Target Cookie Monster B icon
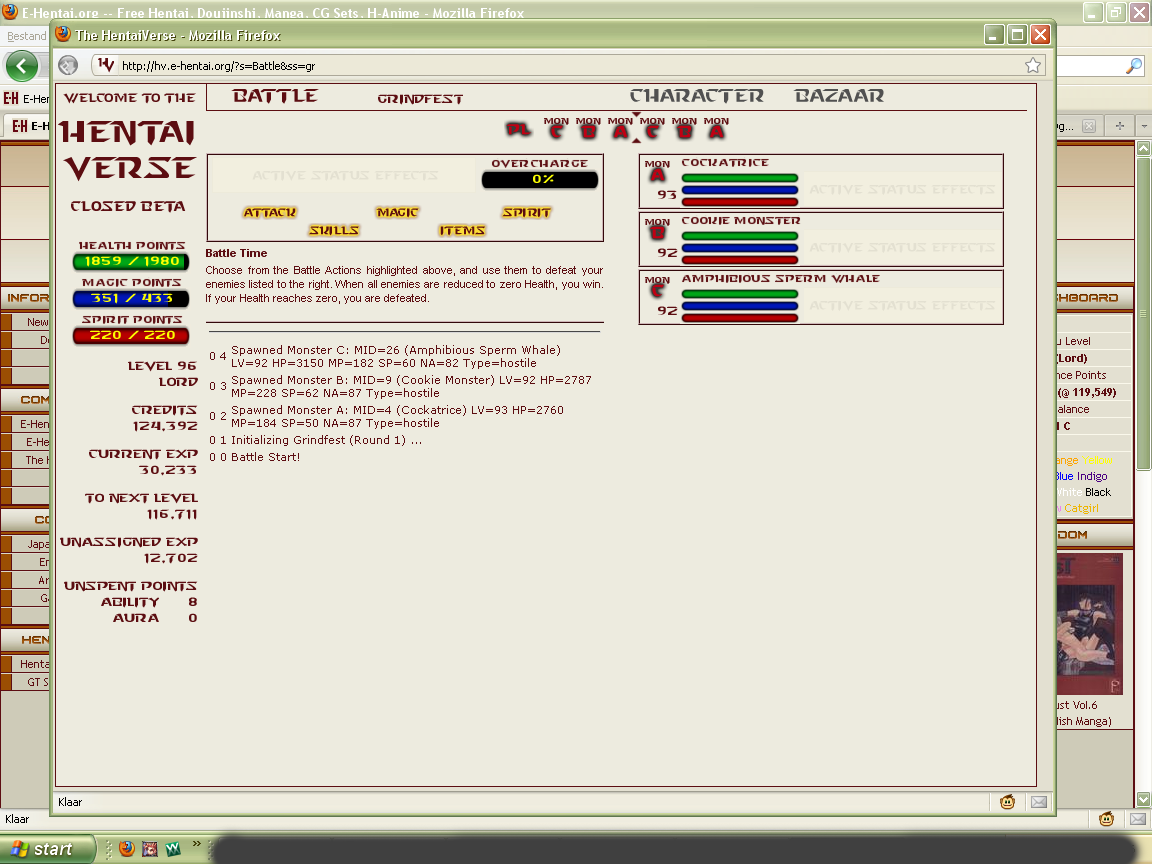The width and height of the screenshot is (1152, 864). (x=658, y=233)
